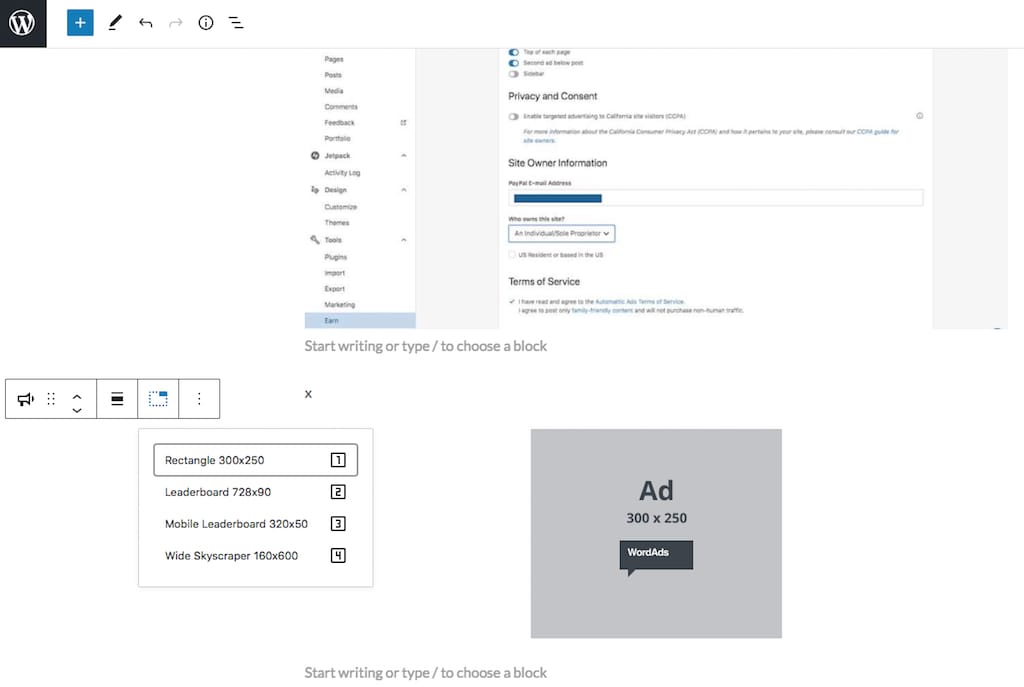Viewport: 1024px width, 687px height.
Task: Open block options three-dot menu
Action: tap(199, 399)
